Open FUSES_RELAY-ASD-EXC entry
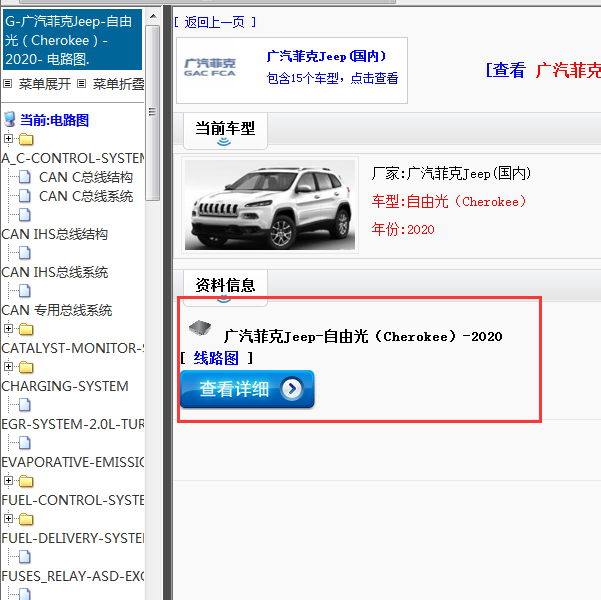The image size is (601, 600). [x=73, y=576]
